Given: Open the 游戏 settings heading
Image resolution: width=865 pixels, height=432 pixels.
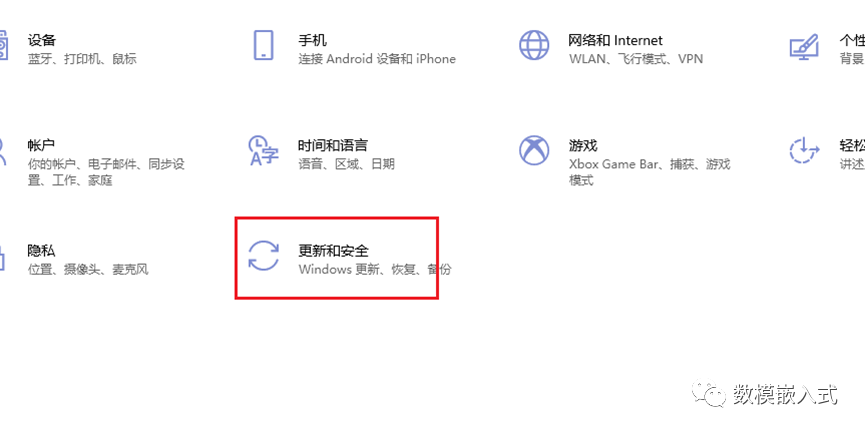Looking at the screenshot, I should [x=583, y=146].
